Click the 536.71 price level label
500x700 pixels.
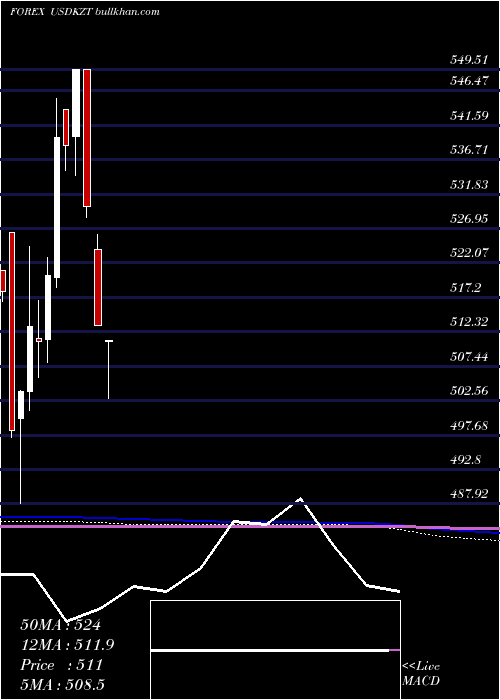pos(469,150)
